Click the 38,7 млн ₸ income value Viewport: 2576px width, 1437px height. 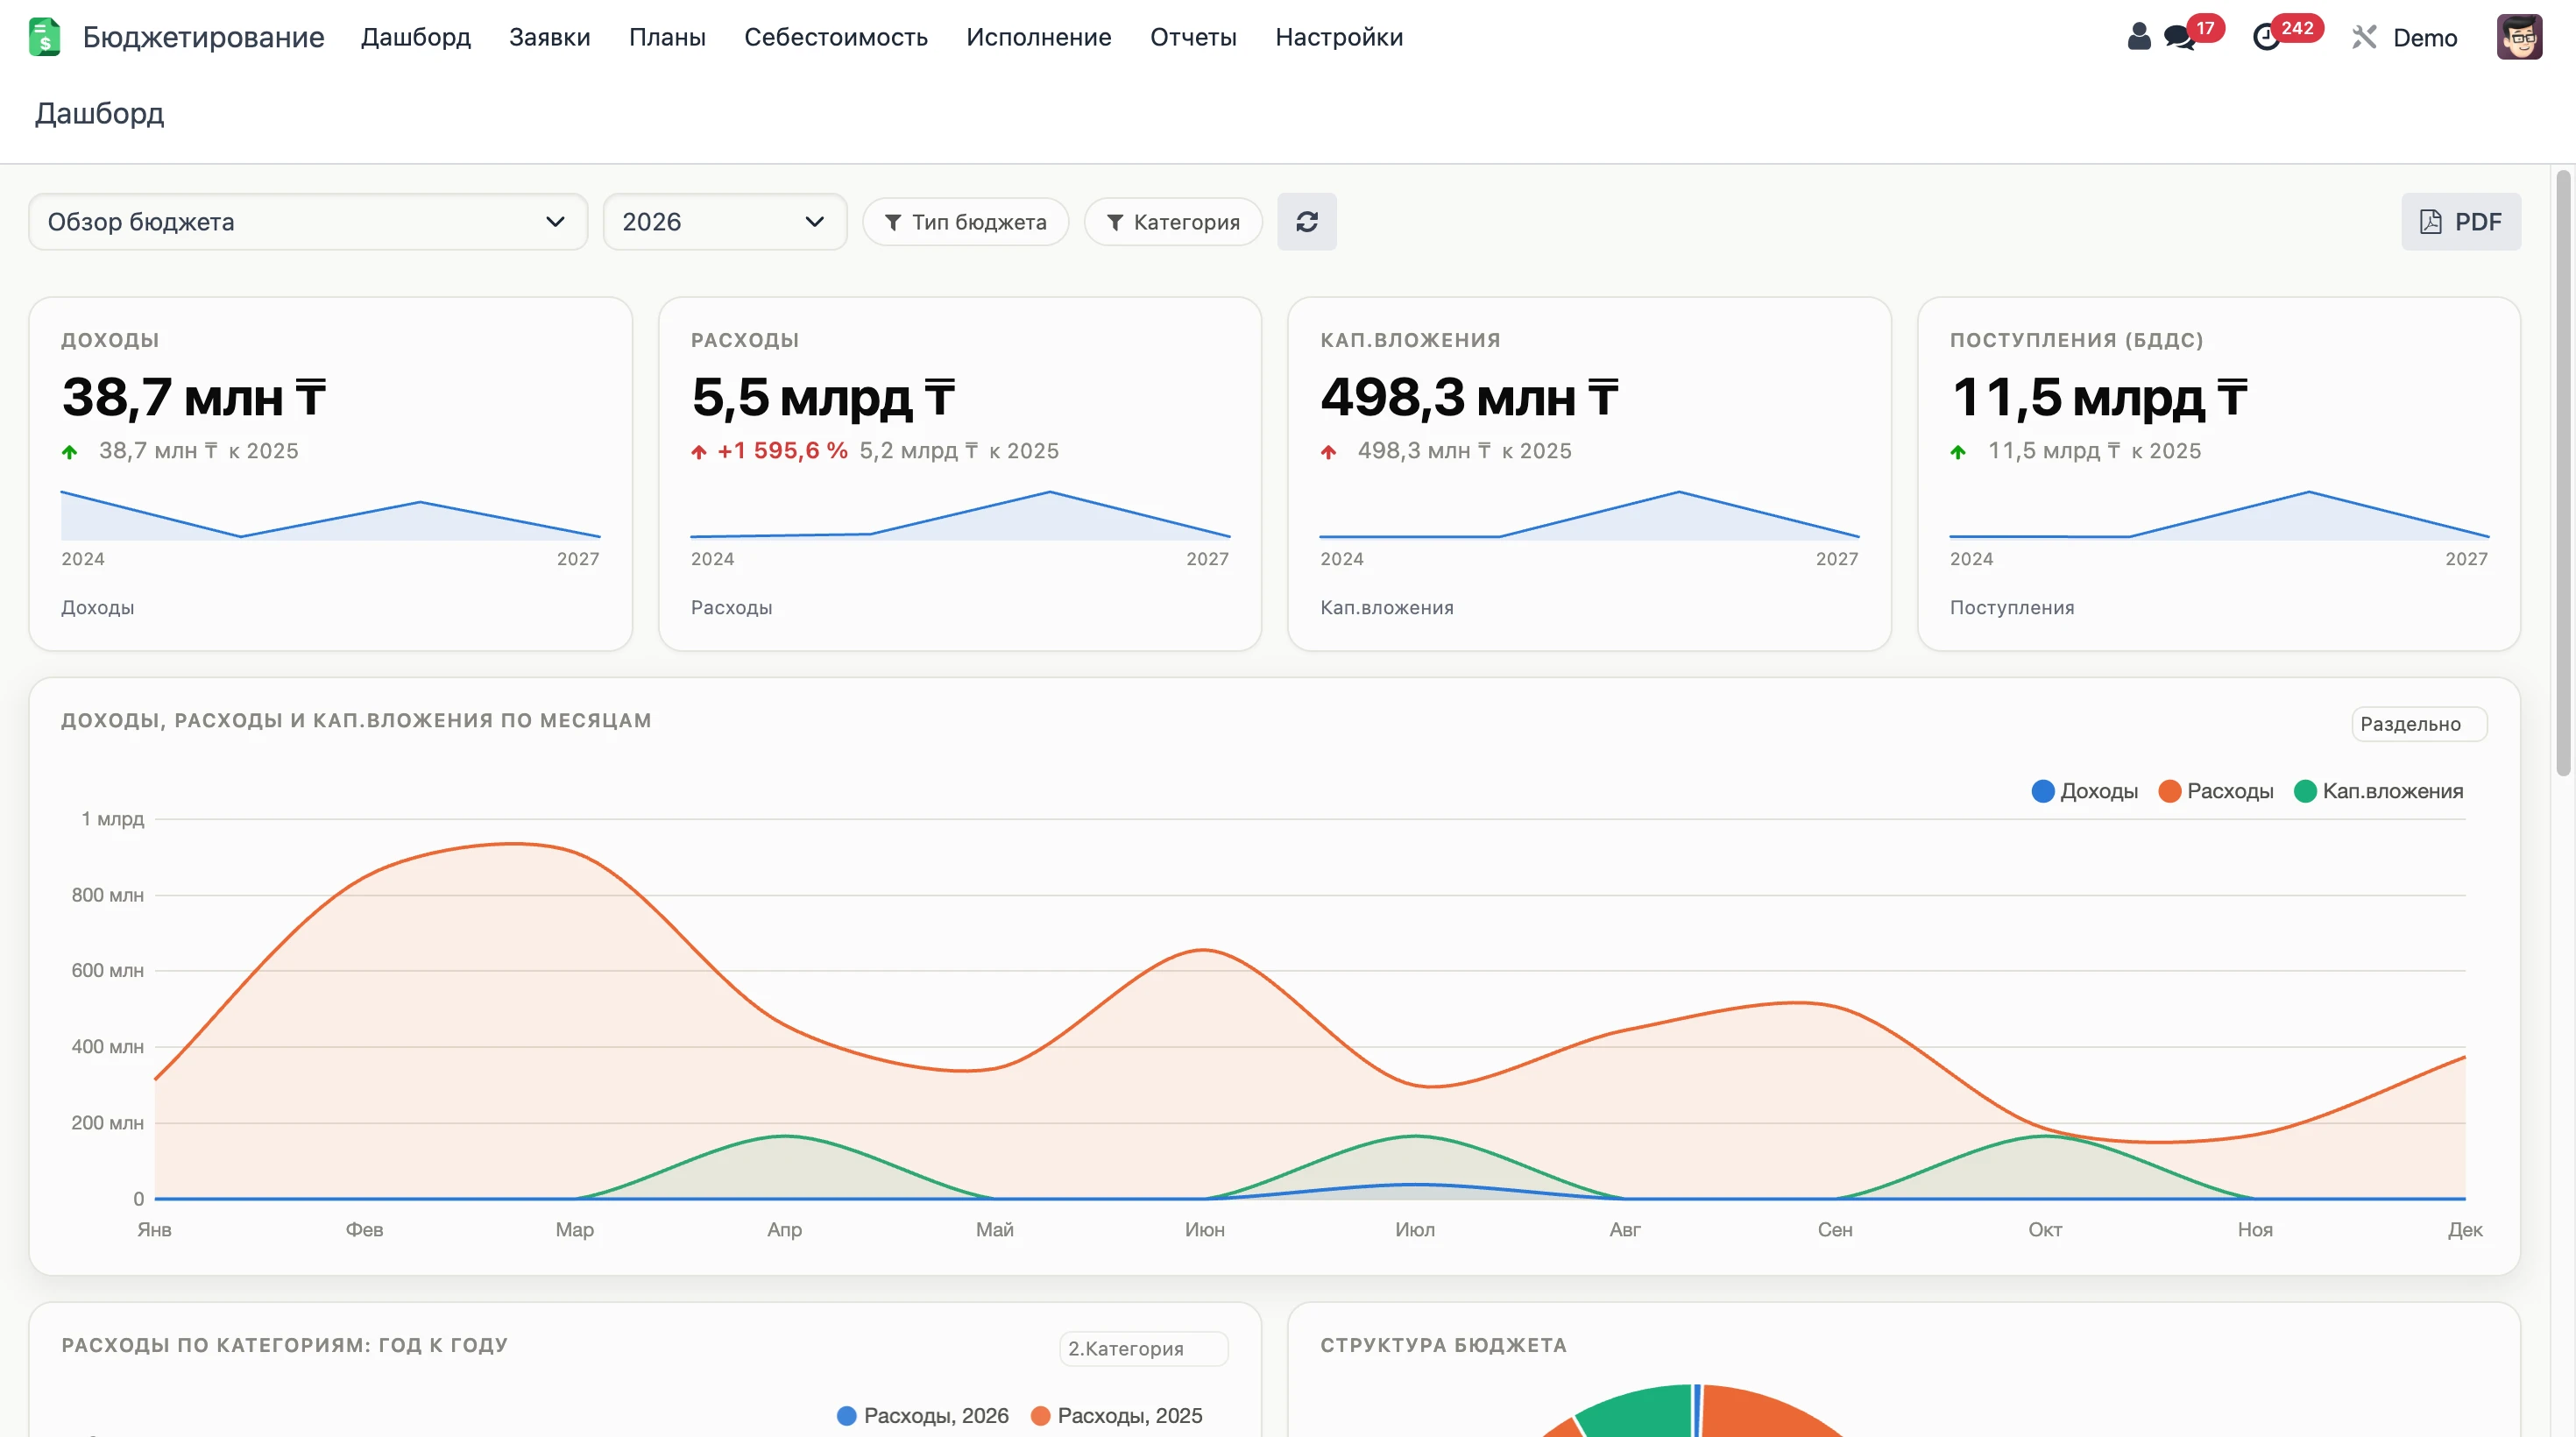click(x=193, y=396)
